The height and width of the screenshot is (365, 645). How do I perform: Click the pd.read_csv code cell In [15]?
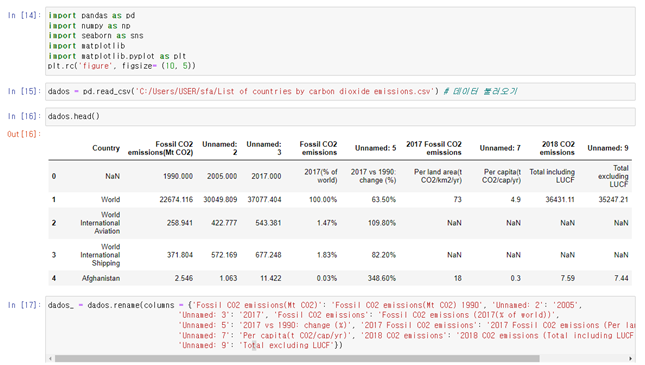pyautogui.click(x=340, y=91)
